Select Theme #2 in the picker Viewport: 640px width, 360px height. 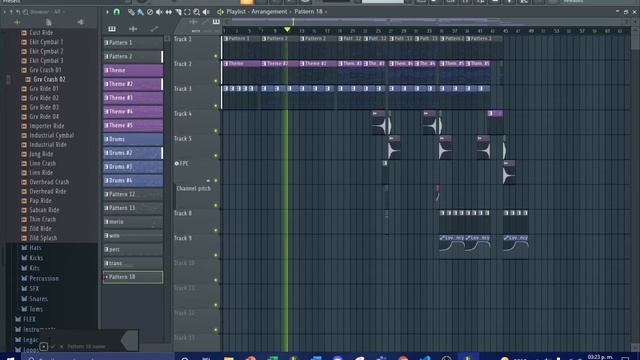pos(133,84)
